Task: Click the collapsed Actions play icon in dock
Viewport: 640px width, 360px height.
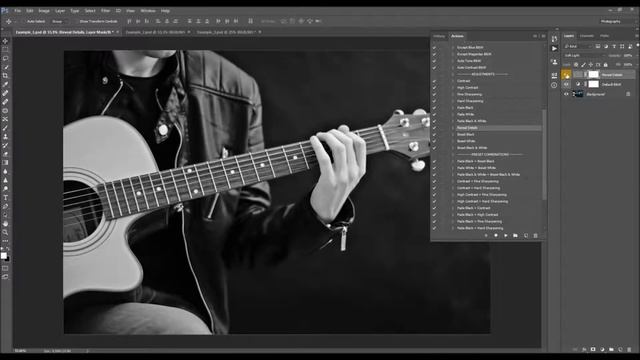Action: tap(554, 48)
